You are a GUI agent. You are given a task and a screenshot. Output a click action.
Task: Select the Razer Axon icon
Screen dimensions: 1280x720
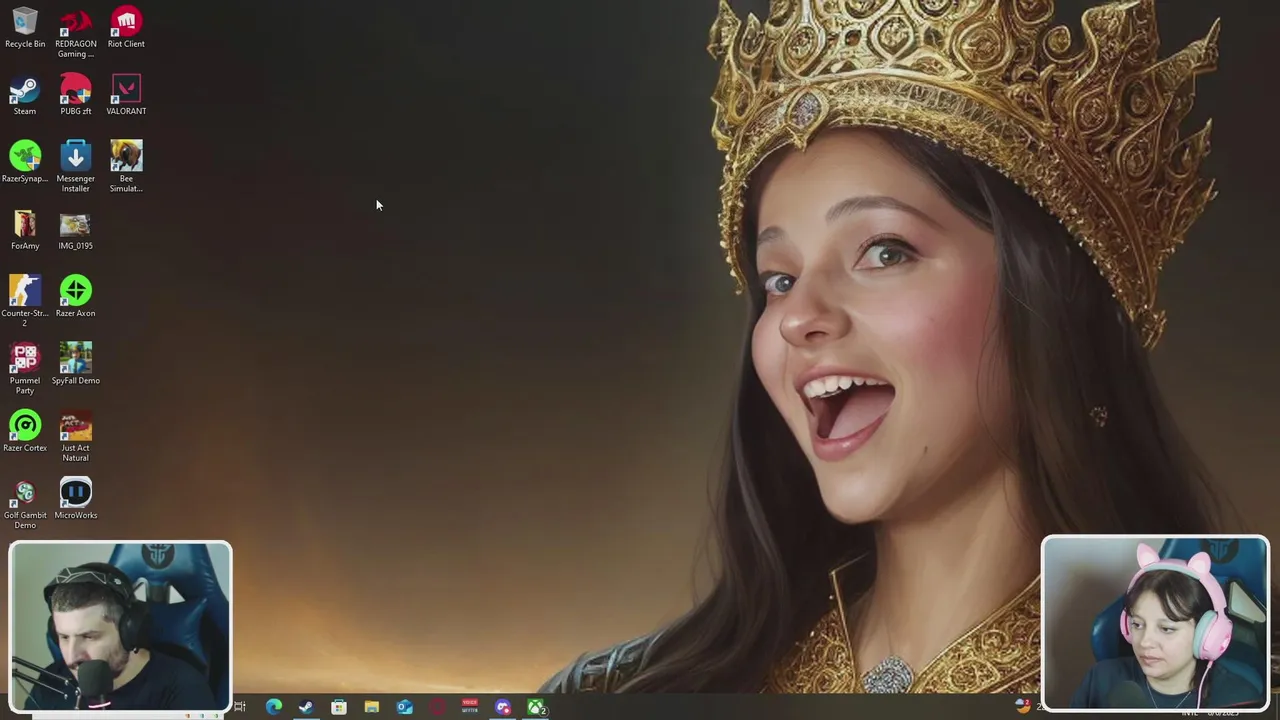click(76, 297)
